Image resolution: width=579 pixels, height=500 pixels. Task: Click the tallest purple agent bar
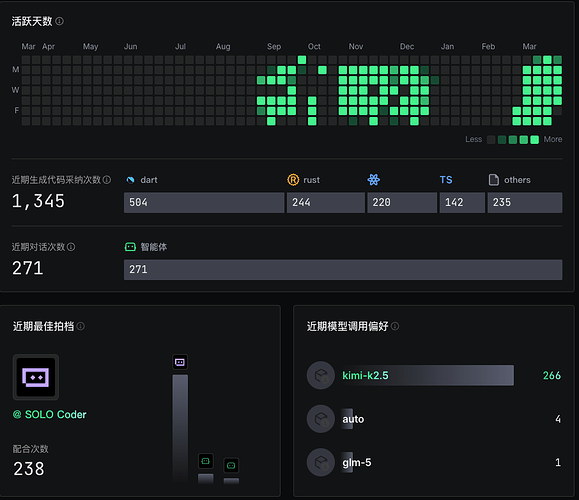pos(180,428)
